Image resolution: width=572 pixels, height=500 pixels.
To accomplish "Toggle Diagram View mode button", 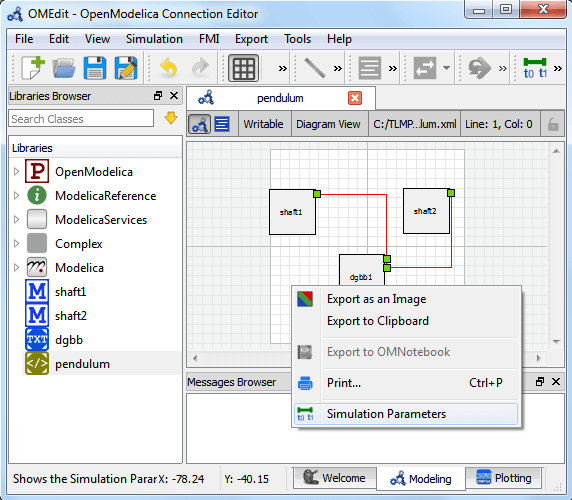I will 200,124.
